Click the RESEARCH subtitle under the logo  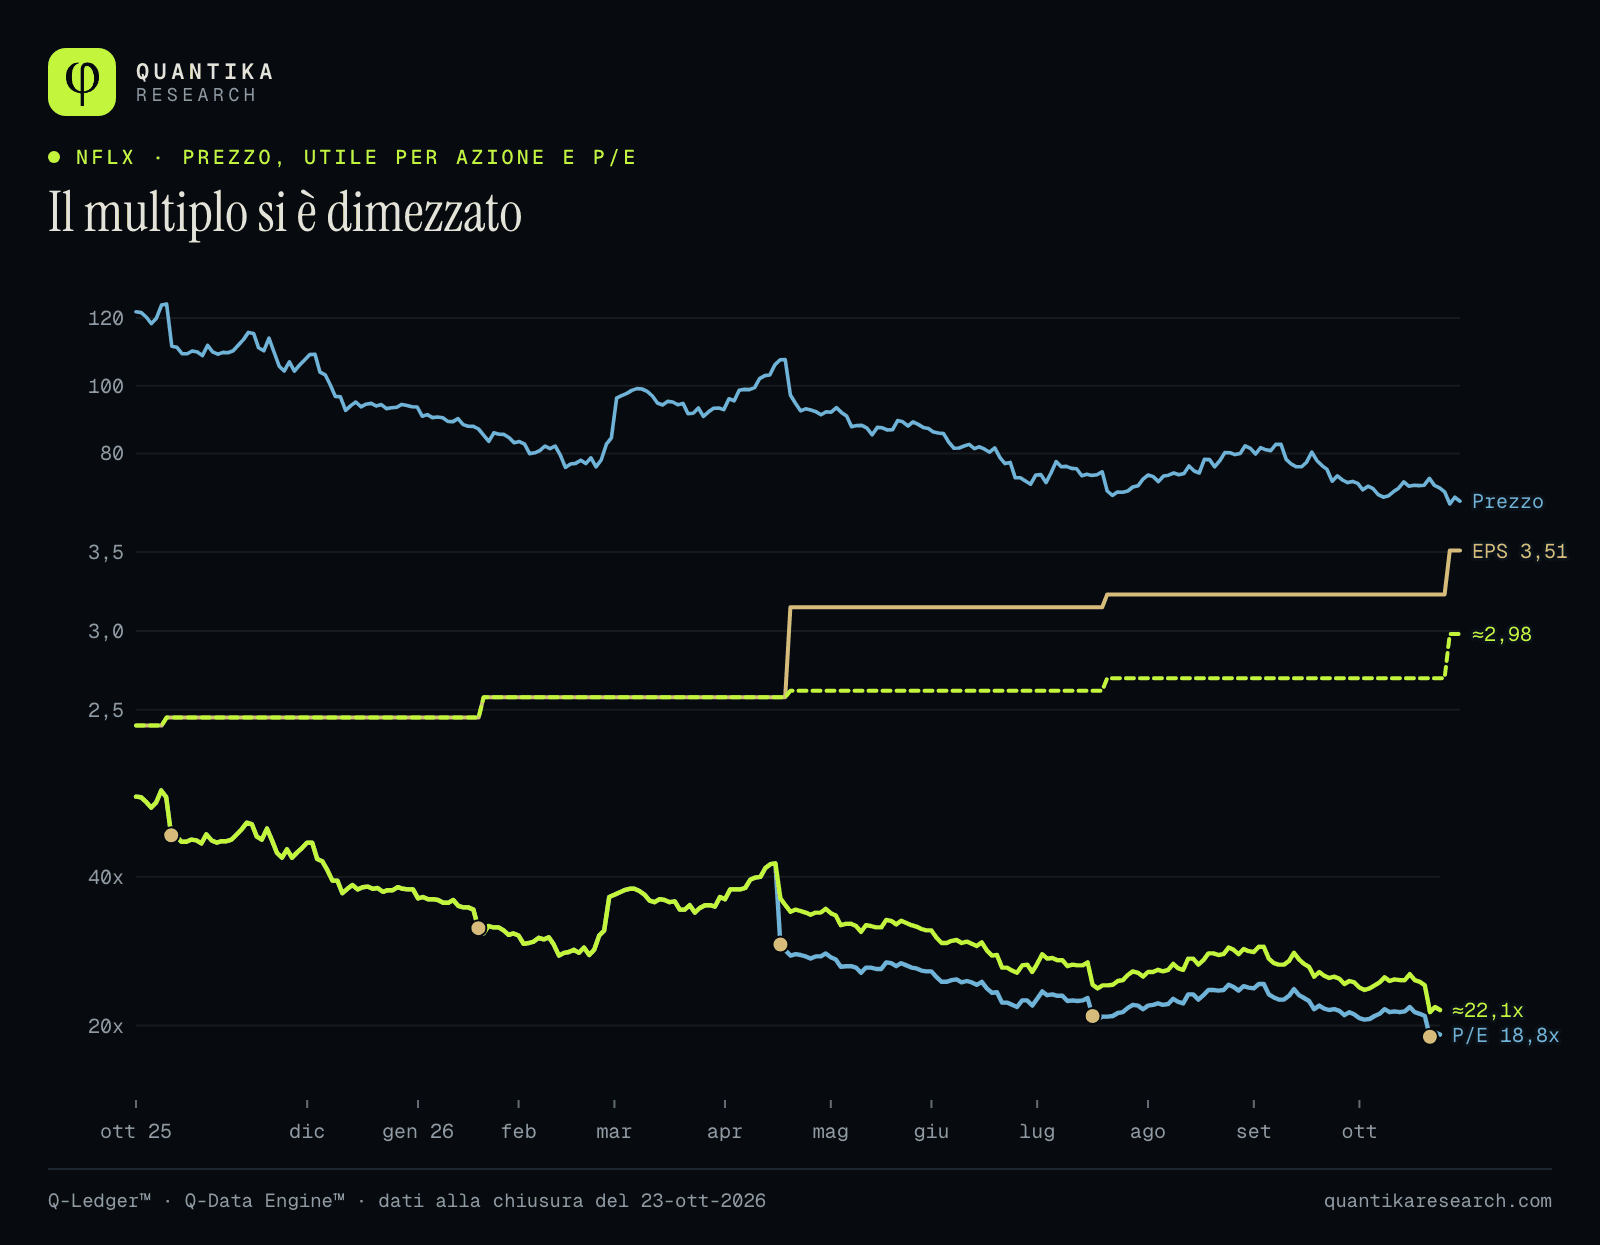(196, 95)
